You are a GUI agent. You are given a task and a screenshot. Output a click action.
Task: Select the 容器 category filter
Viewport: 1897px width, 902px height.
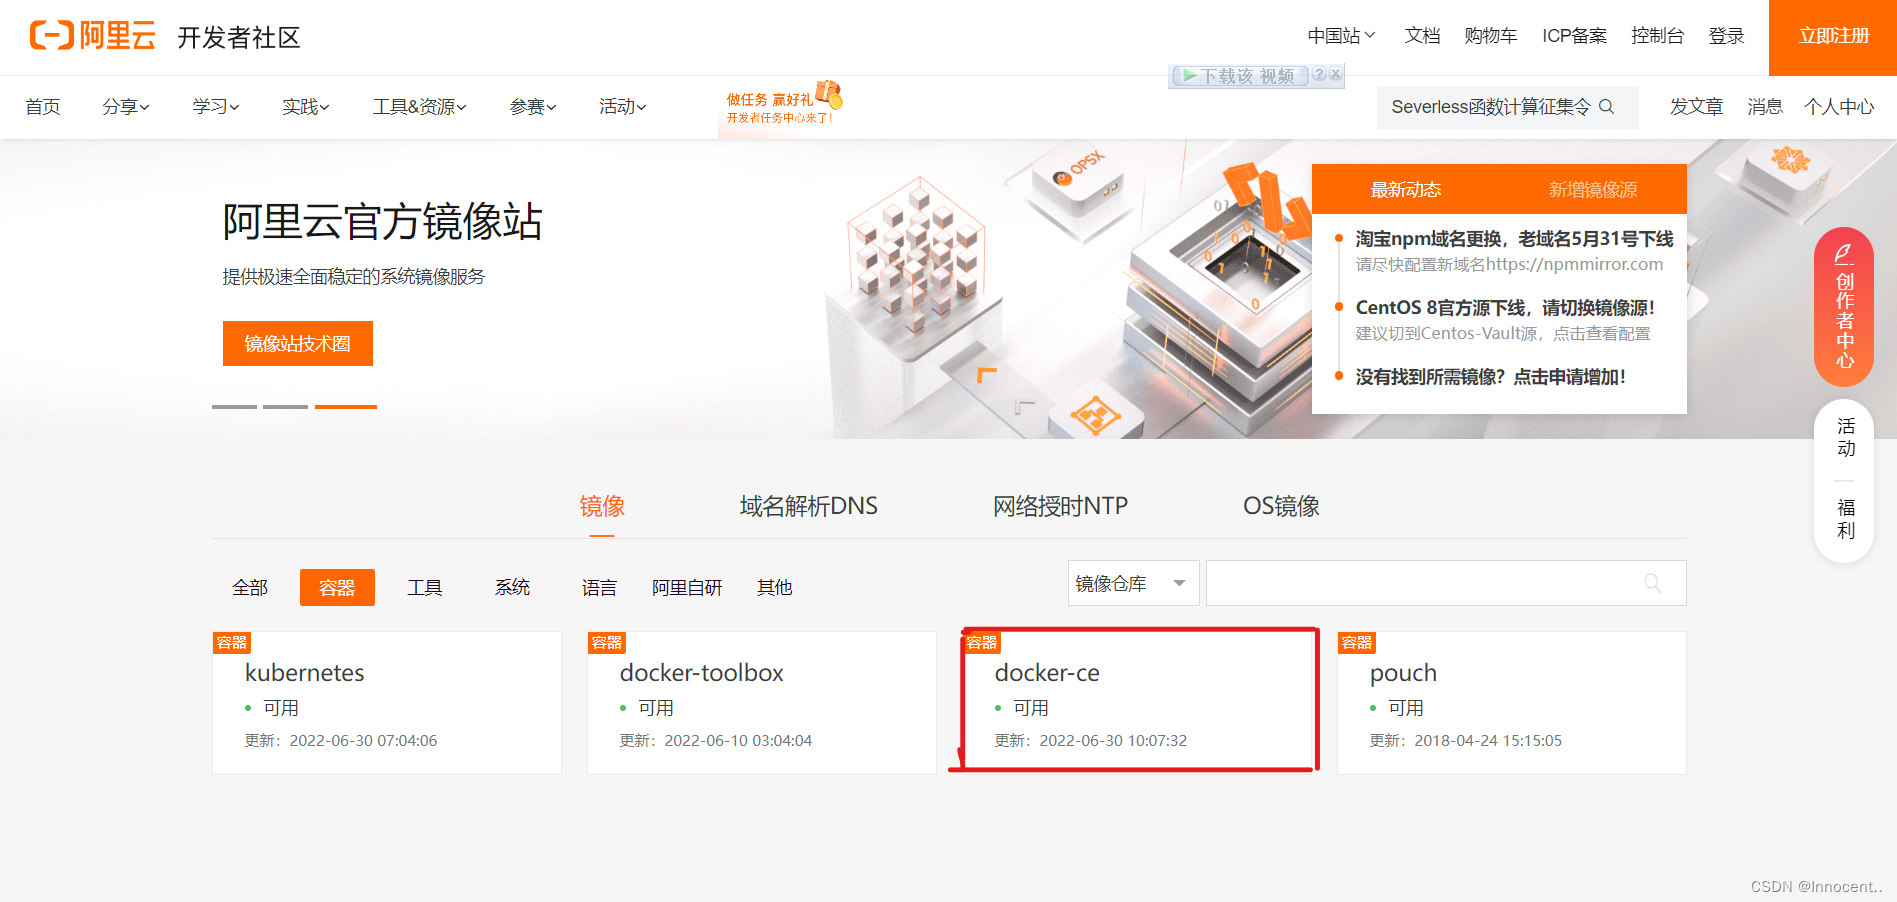coord(337,588)
